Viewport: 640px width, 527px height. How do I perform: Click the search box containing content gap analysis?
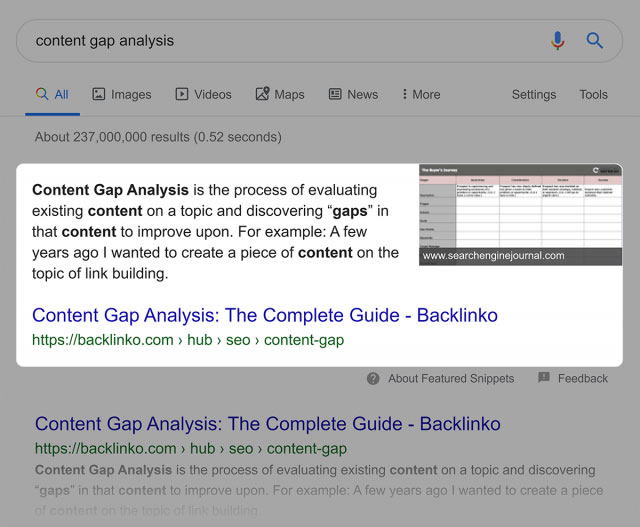tap(319, 41)
